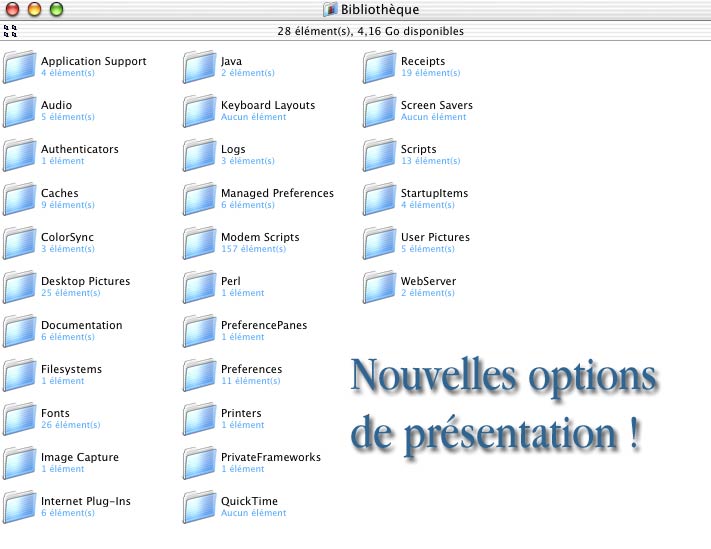
Task: Click the 'Internet Plug-Ins' folder name
Action: coord(86,501)
